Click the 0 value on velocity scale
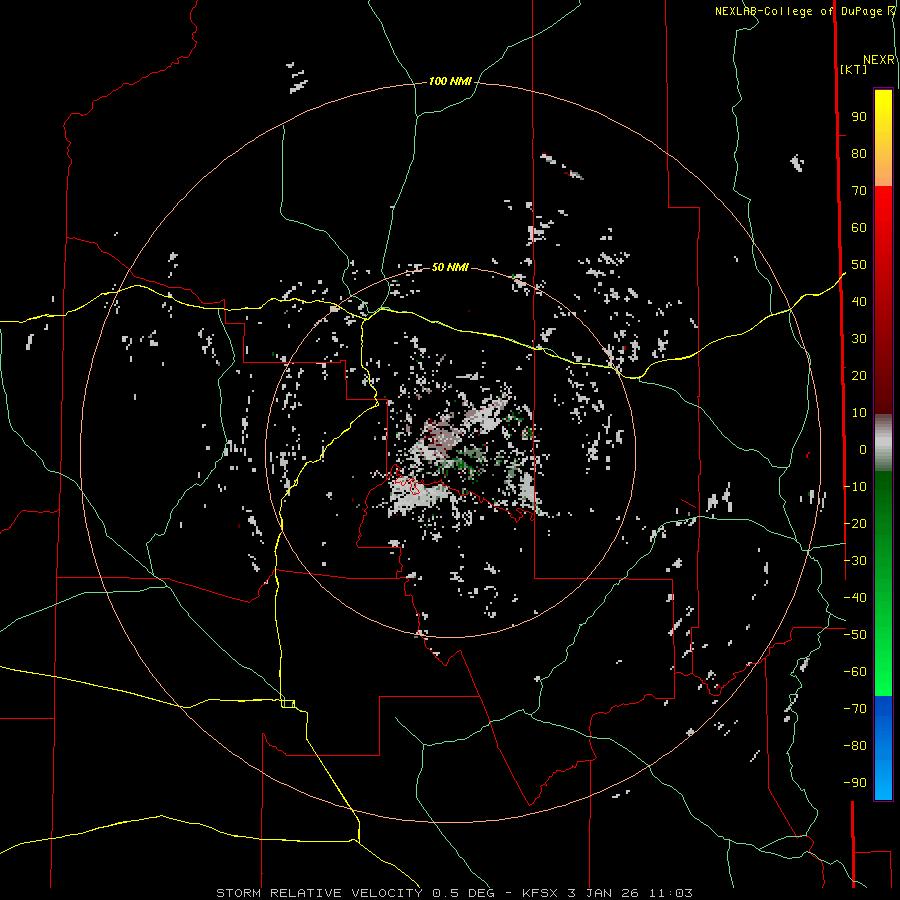This screenshot has height=900, width=900. tap(863, 449)
